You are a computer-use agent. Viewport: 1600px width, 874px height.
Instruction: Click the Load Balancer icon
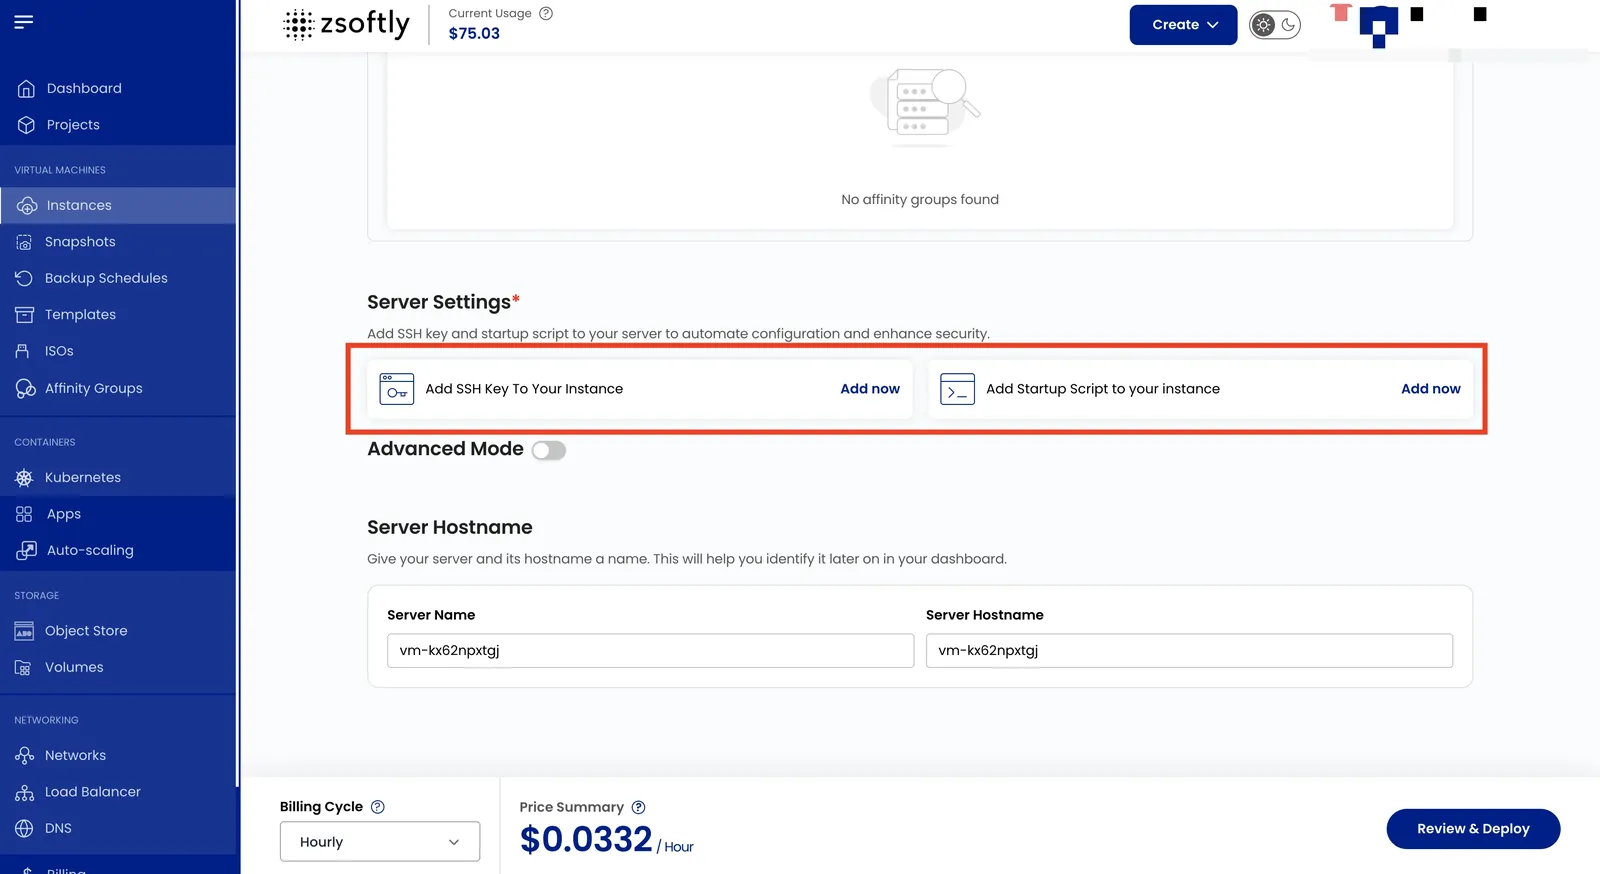[24, 792]
